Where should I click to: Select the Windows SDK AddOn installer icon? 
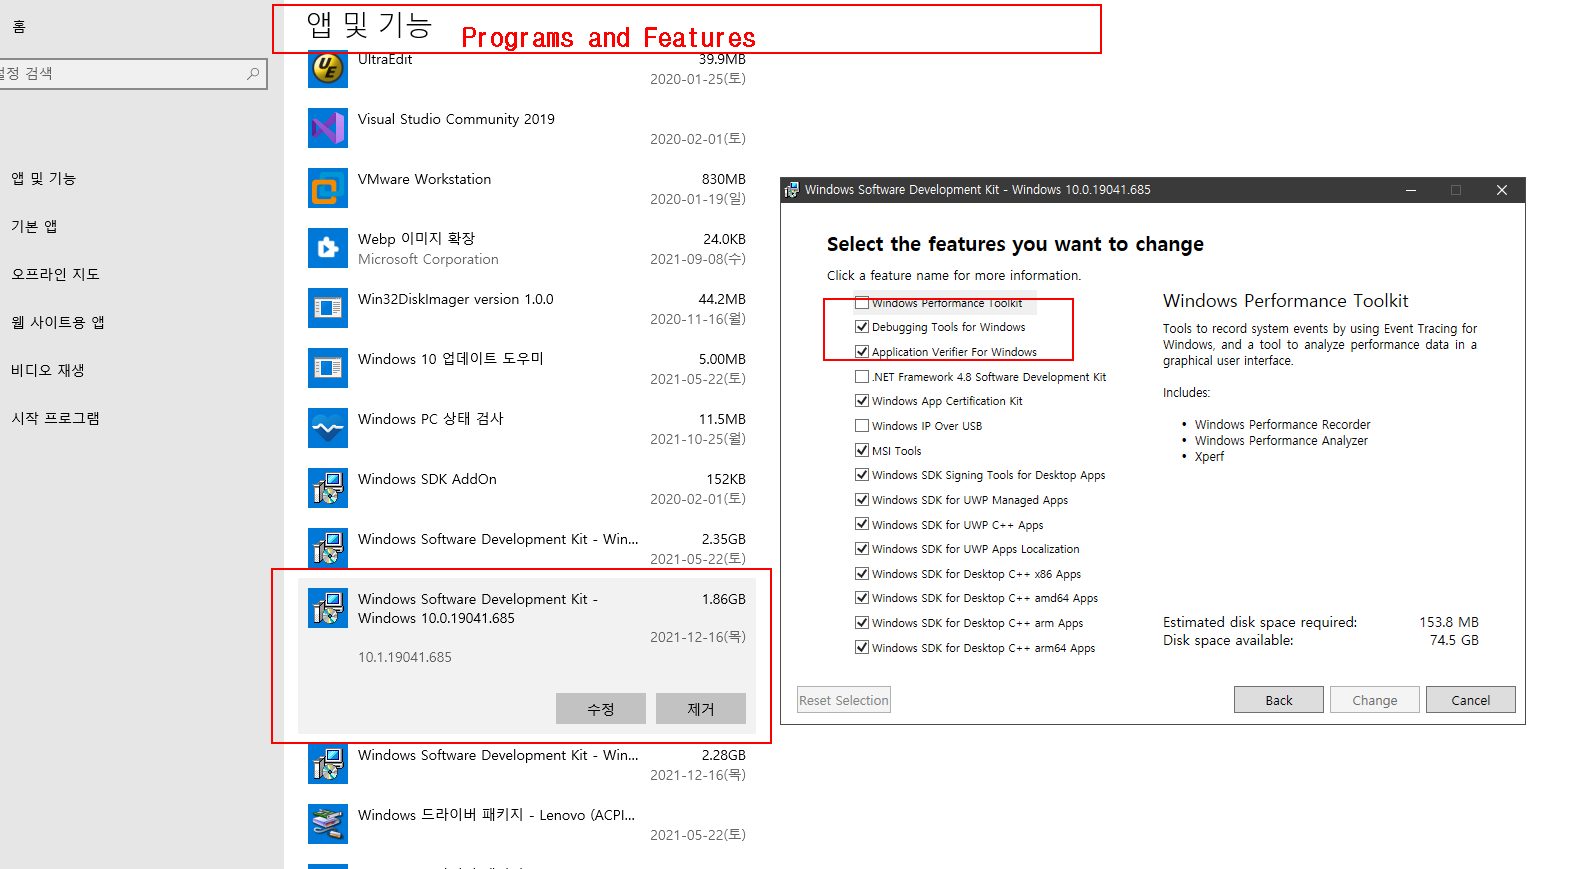click(x=328, y=488)
